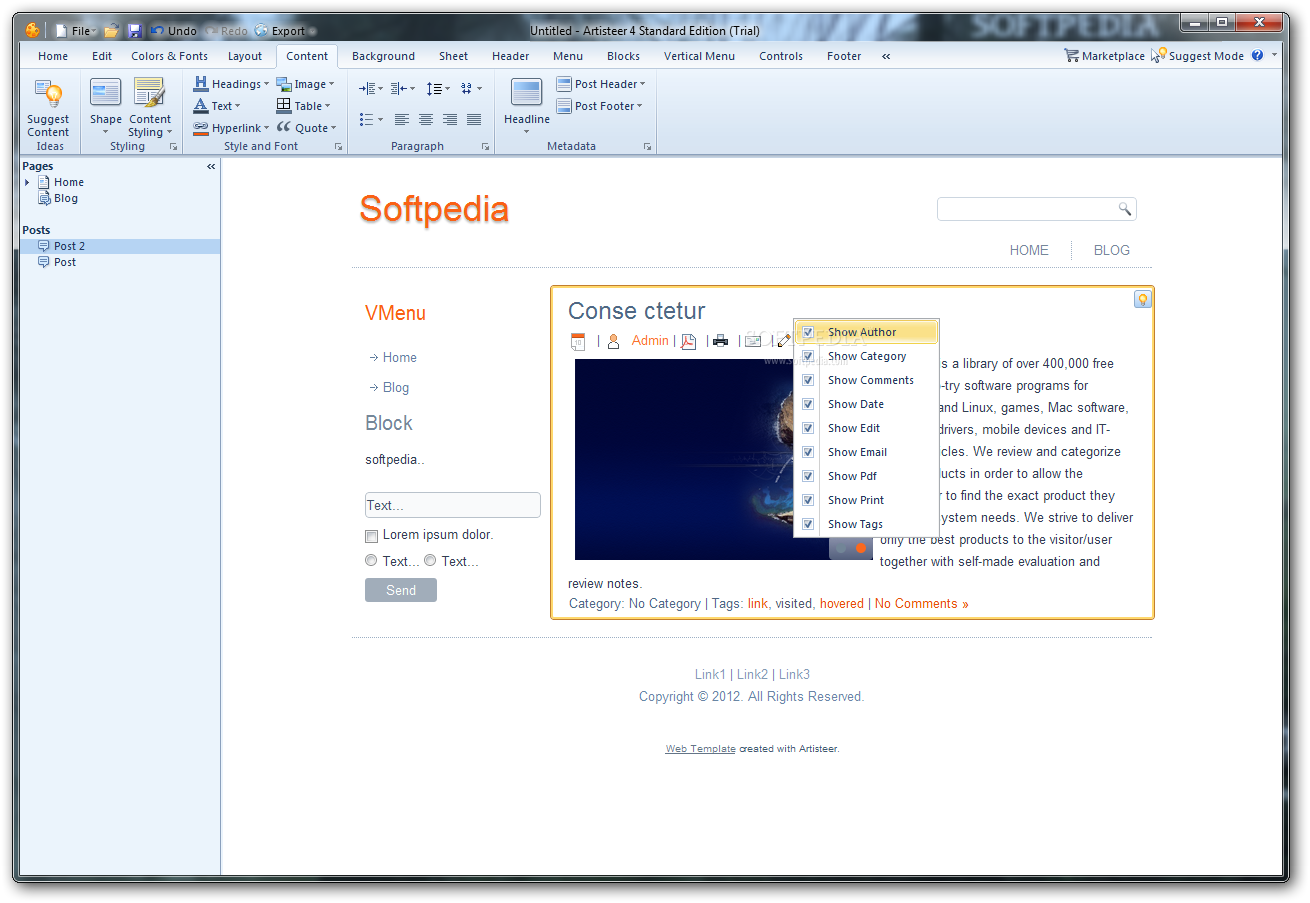Expand the Home page tree node

27,183
